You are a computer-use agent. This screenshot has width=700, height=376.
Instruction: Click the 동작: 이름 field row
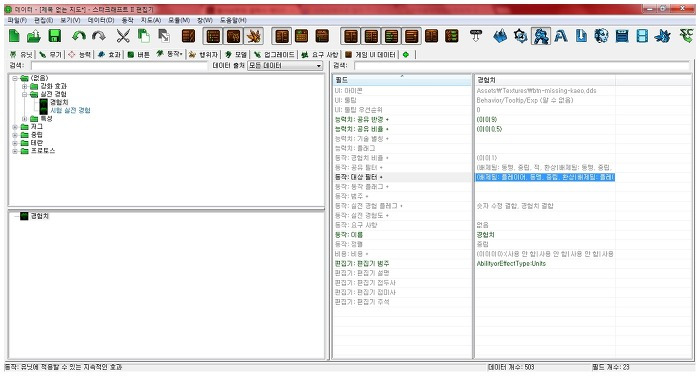point(402,234)
